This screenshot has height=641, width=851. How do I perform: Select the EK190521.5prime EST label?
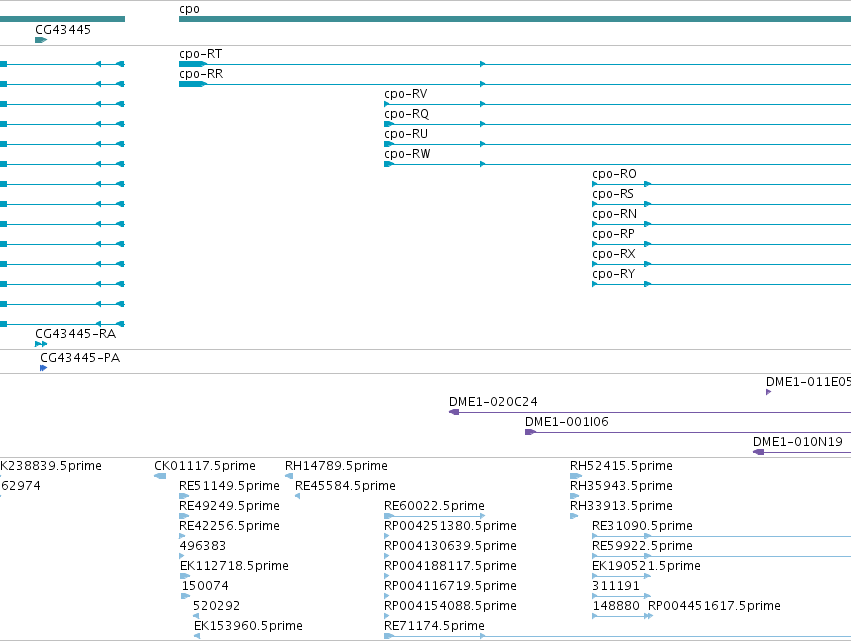point(646,566)
